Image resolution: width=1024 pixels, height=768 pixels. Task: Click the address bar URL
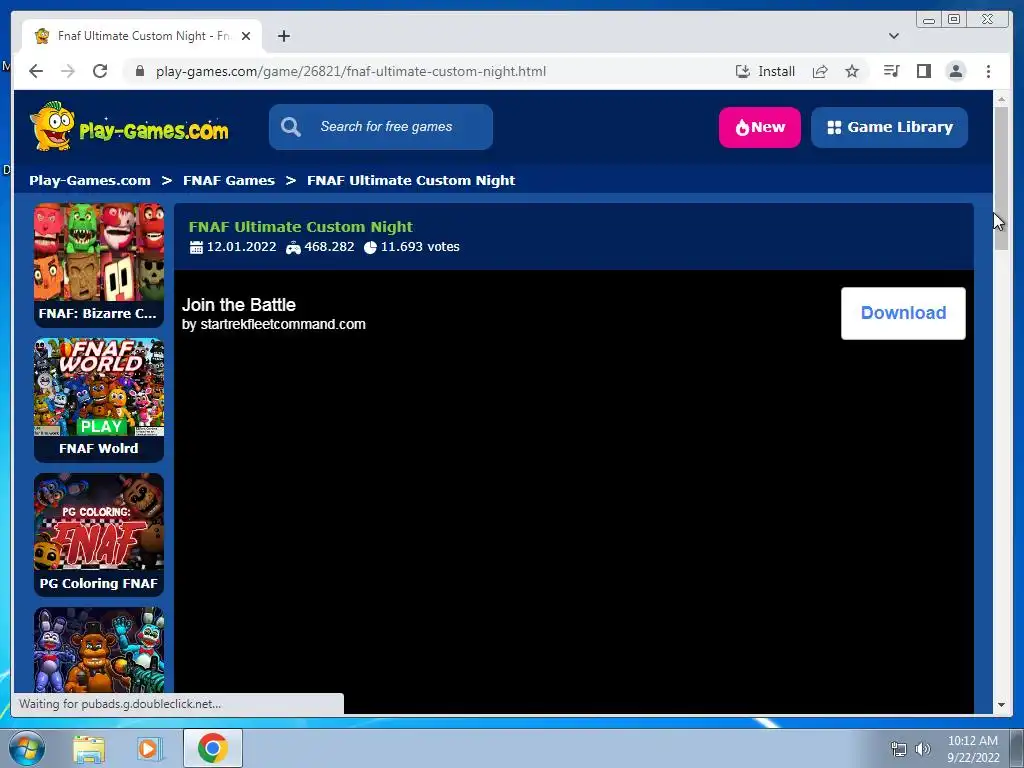pyautogui.click(x=351, y=71)
